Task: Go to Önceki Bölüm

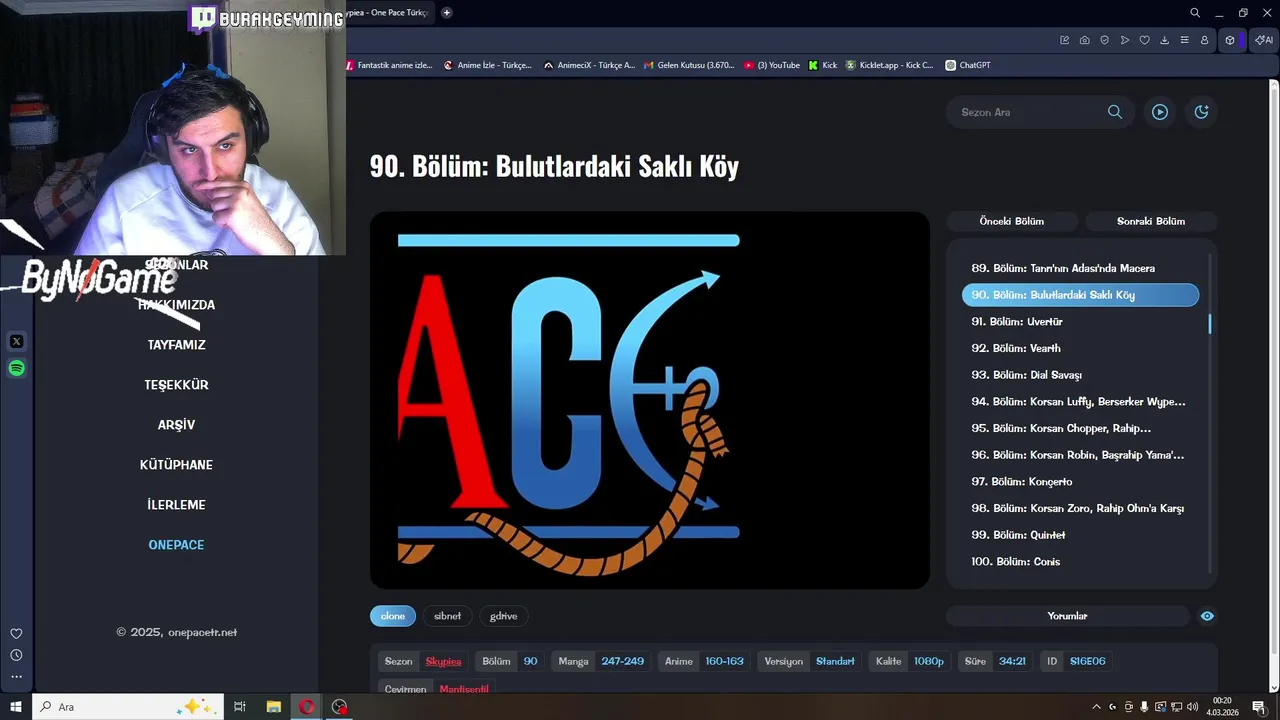Action: click(1011, 221)
